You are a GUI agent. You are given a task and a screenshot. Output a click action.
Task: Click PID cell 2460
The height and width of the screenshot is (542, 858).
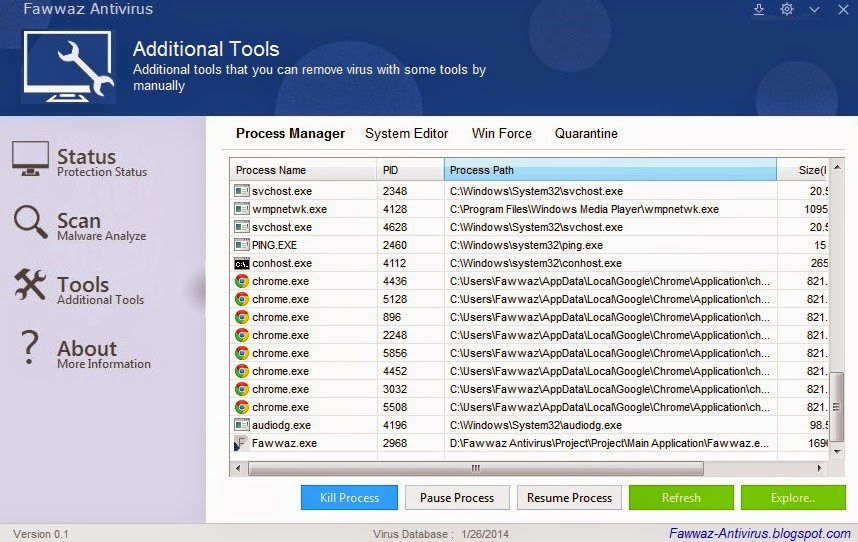395,245
